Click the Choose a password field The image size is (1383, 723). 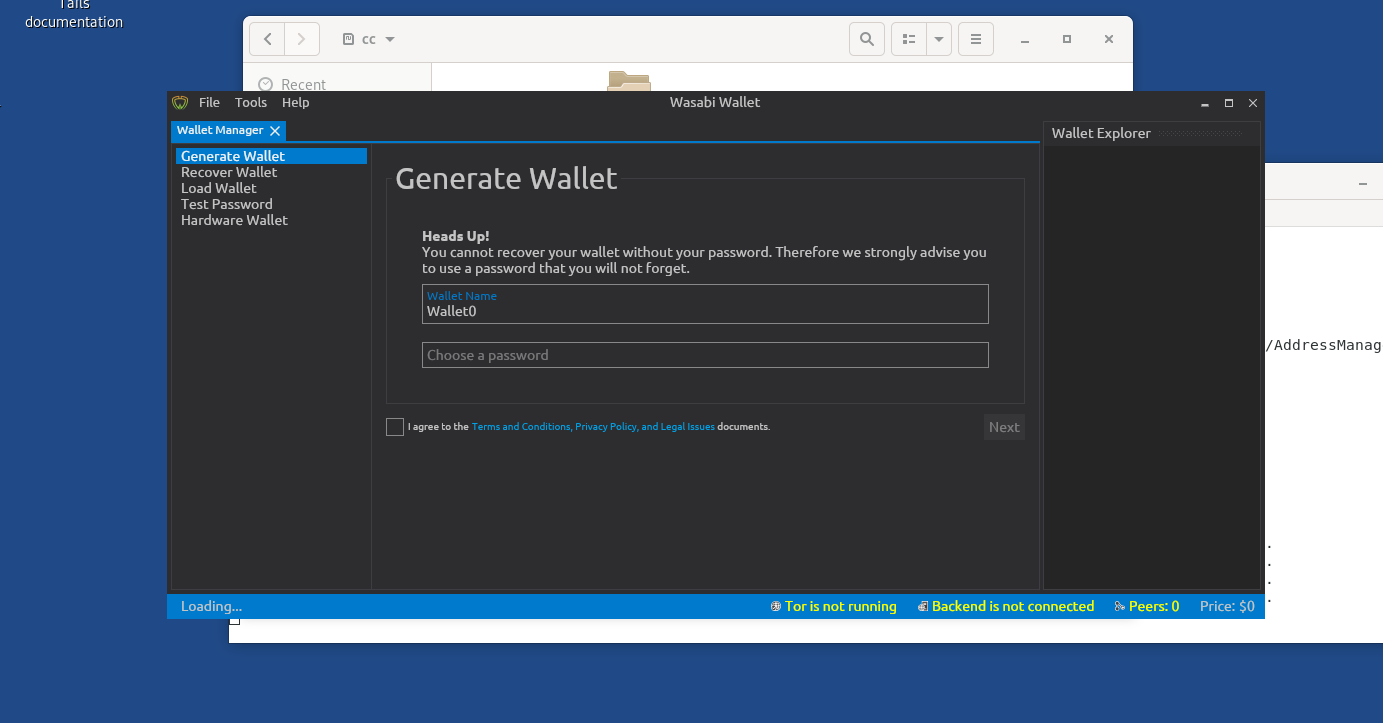[705, 354]
